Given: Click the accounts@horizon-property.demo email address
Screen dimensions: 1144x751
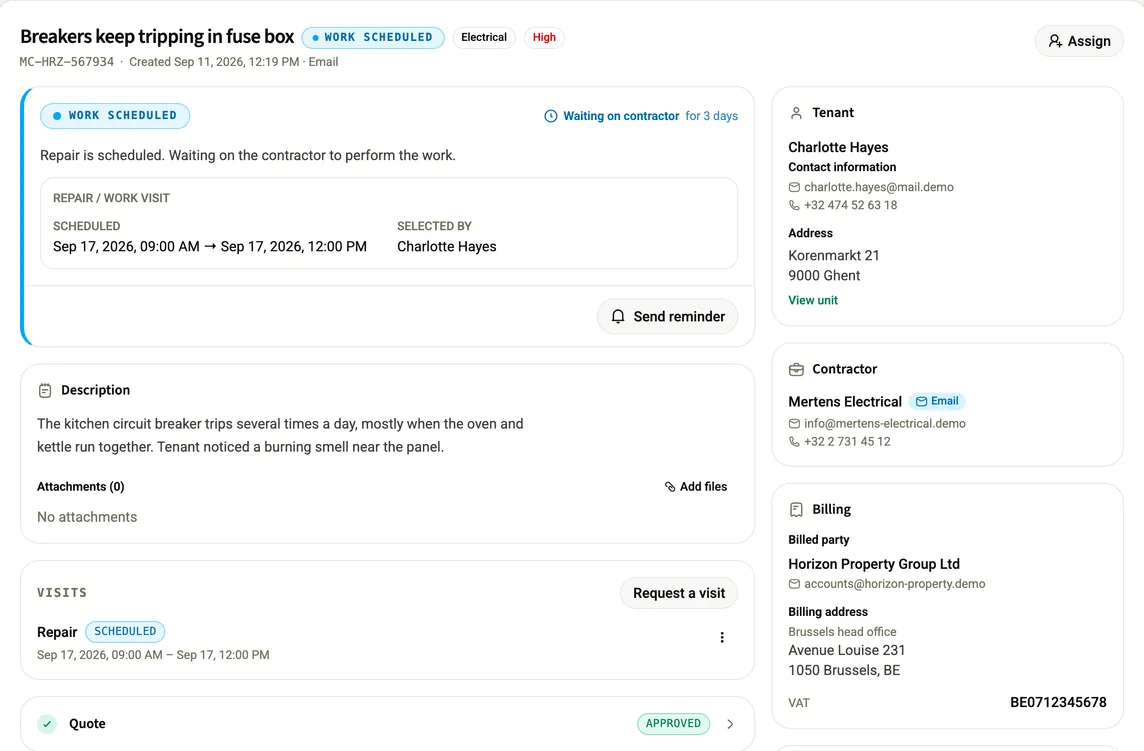Looking at the screenshot, I should (894, 585).
